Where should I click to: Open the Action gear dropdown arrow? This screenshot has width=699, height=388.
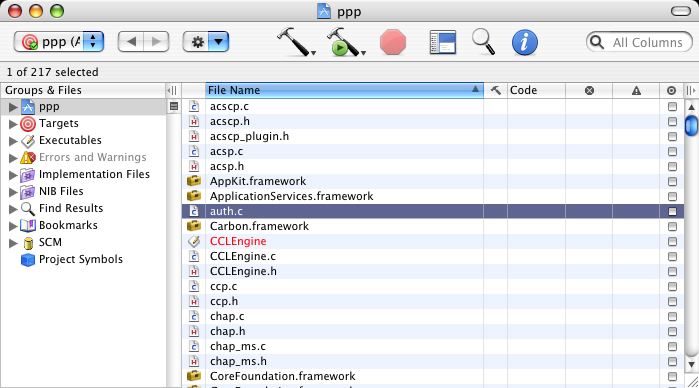pyautogui.click(x=218, y=42)
